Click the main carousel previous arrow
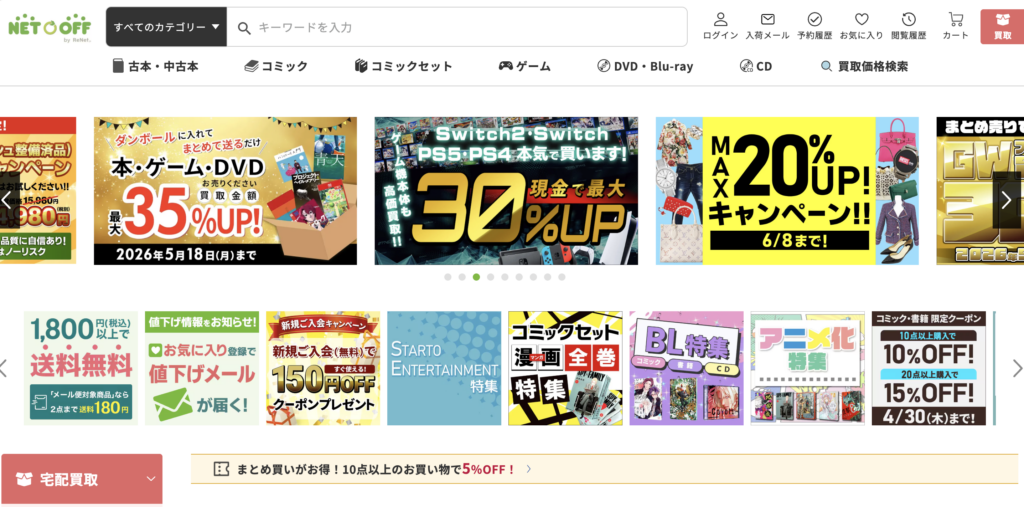This screenshot has height=507, width=1024. [7, 200]
